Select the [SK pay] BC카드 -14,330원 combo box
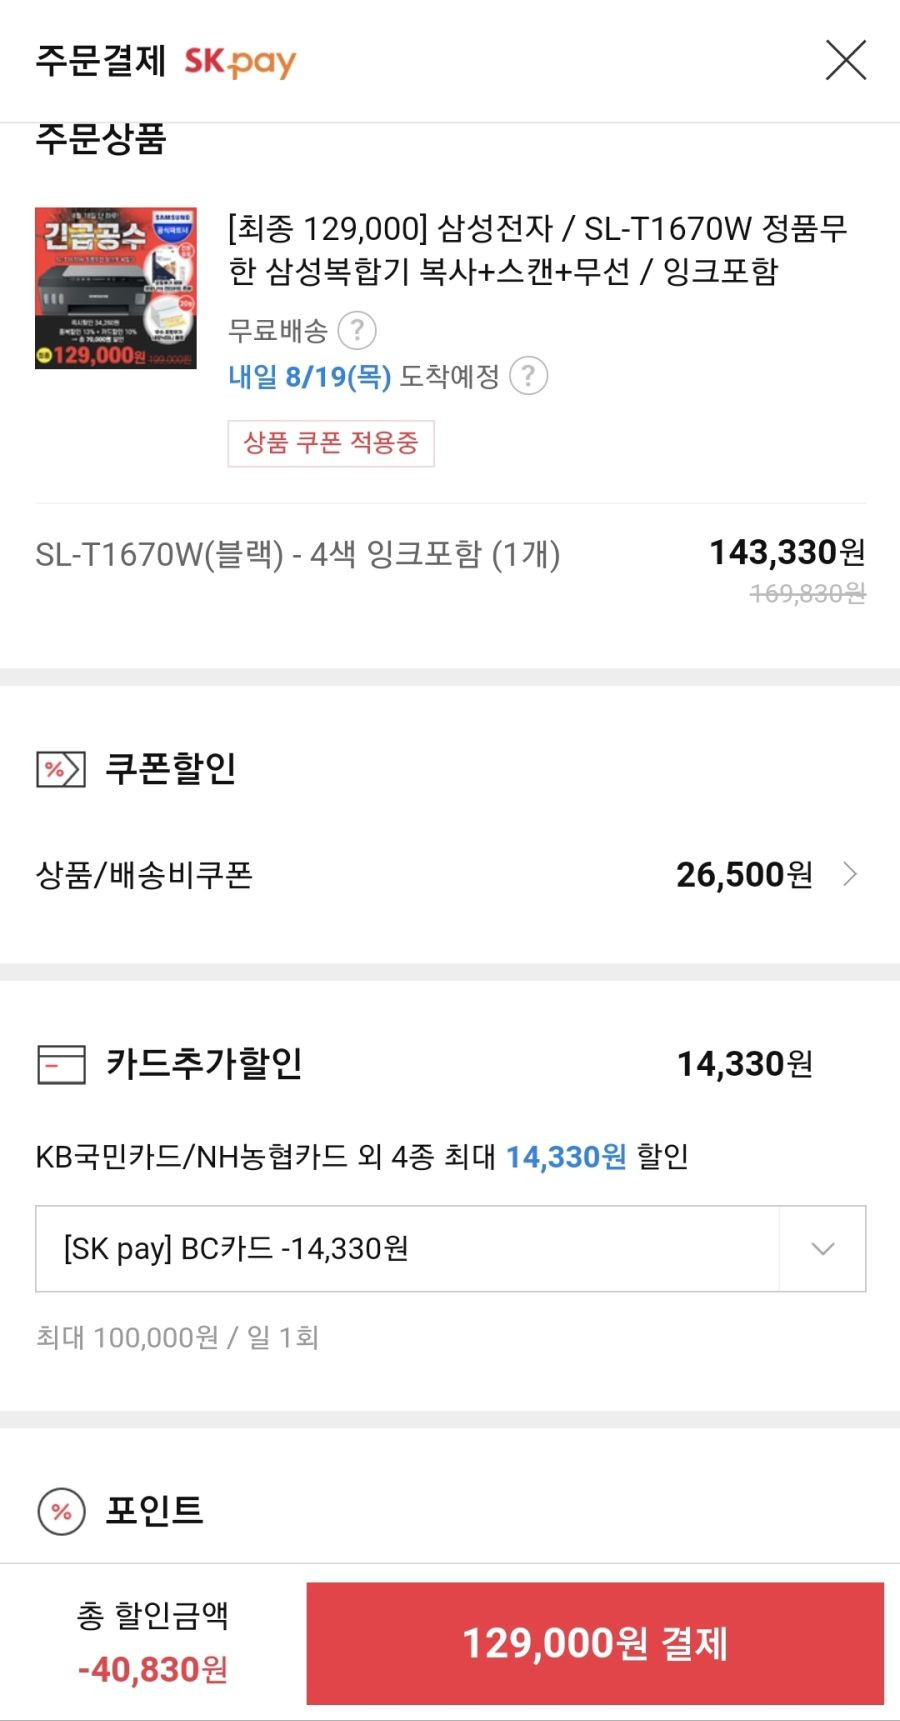Screen dimensions: 900x1721 (451, 1249)
